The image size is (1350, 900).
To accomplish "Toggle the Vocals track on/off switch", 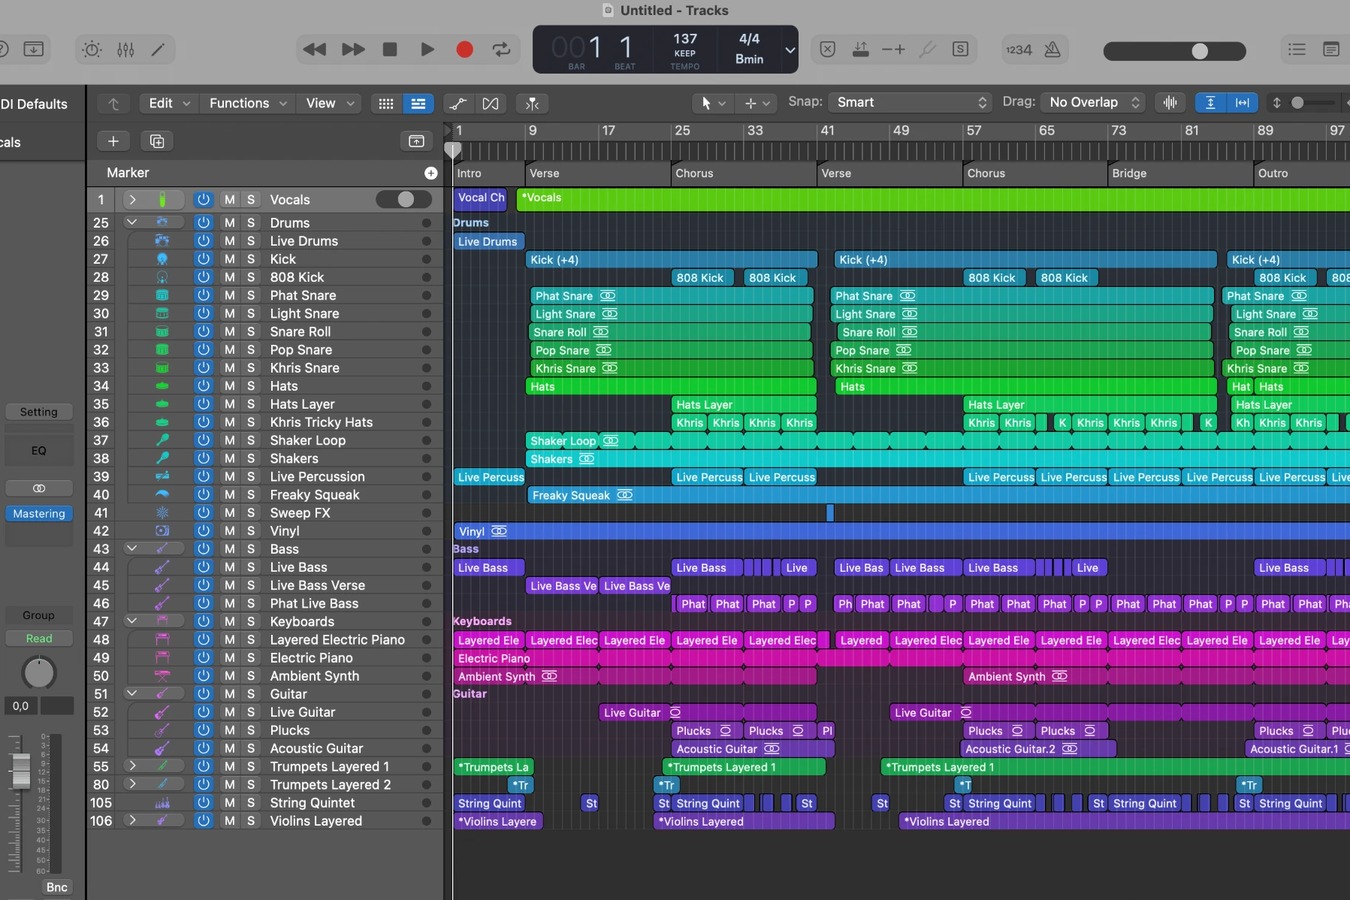I will pyautogui.click(x=403, y=199).
